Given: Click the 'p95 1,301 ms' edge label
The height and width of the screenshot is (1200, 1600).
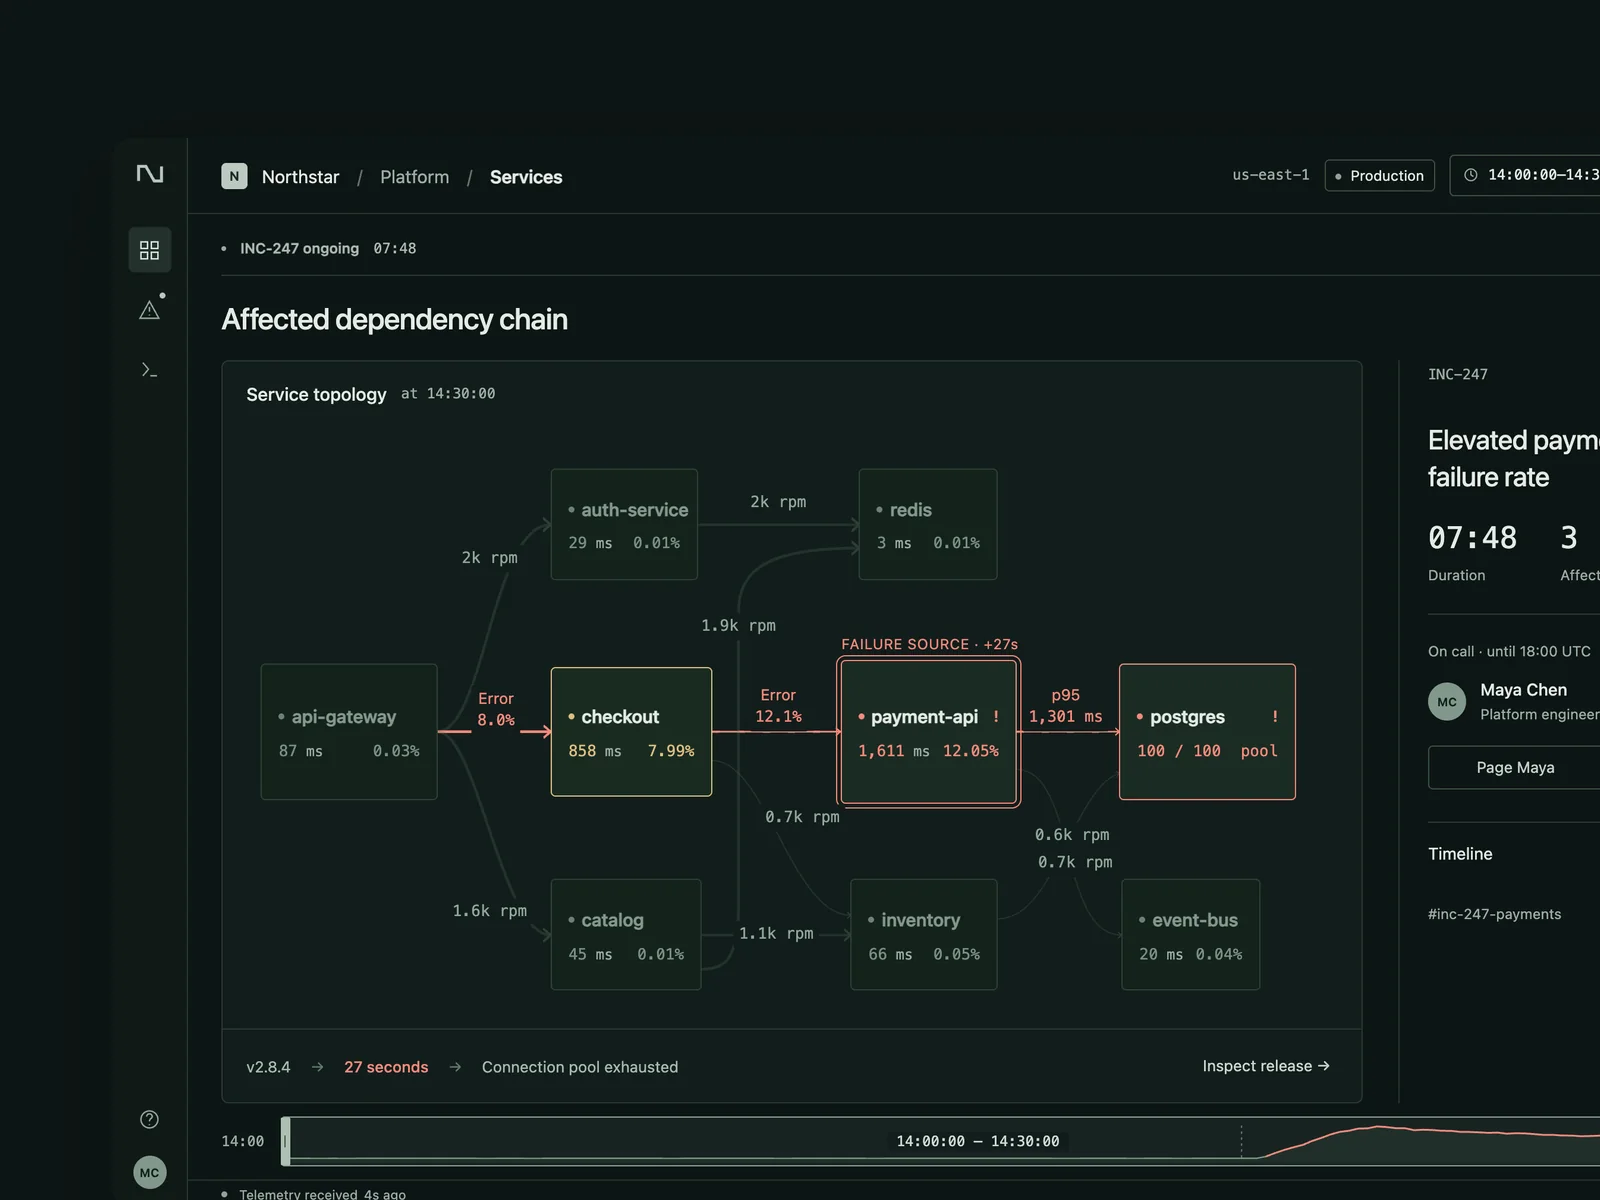Looking at the screenshot, I should point(1065,706).
